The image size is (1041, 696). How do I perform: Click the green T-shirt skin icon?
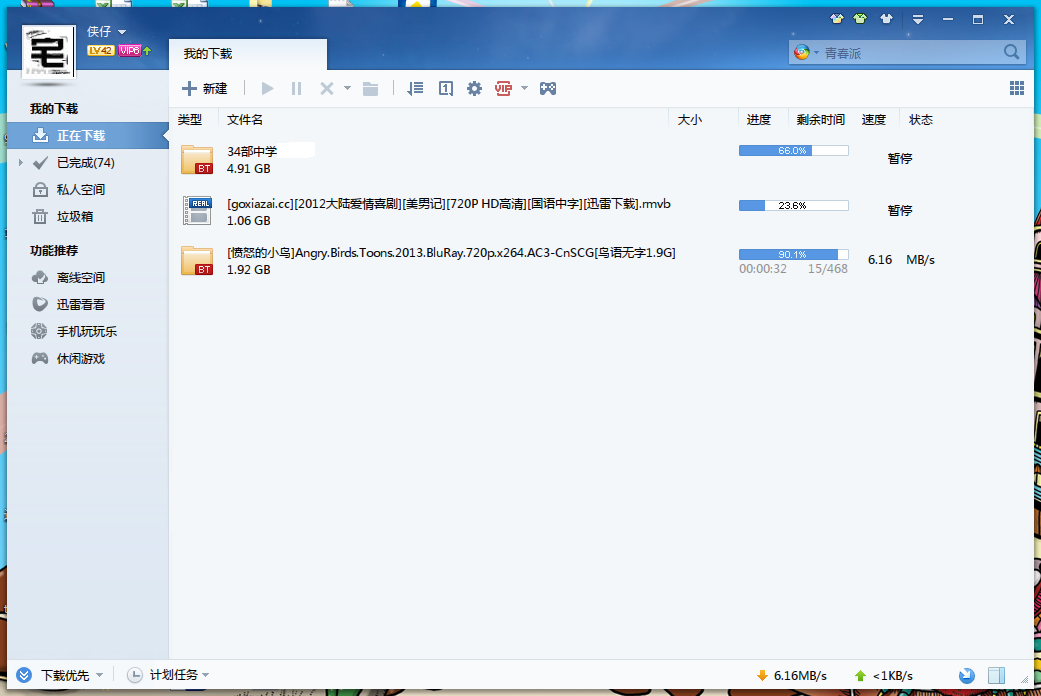pos(860,19)
